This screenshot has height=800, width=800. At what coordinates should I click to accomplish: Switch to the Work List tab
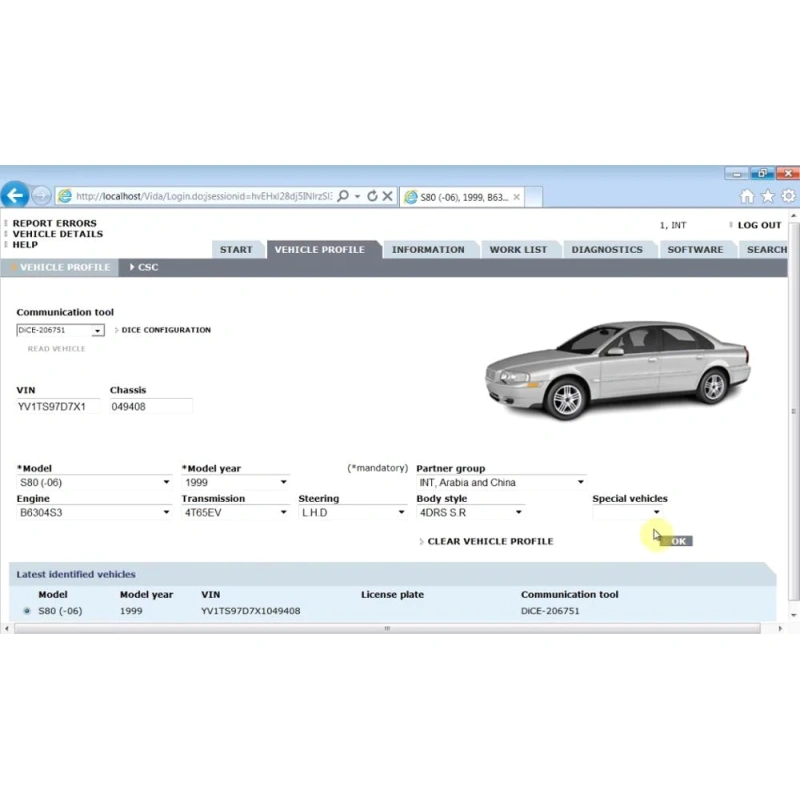(518, 250)
